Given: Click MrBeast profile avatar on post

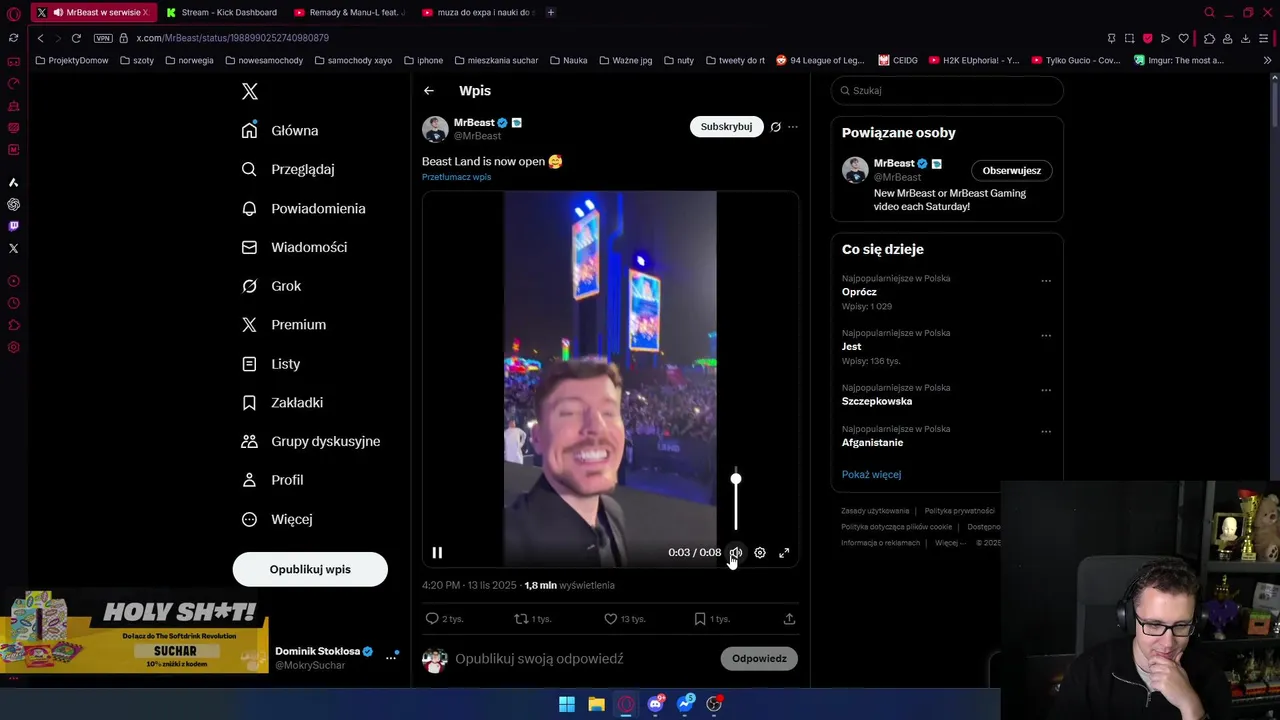Looking at the screenshot, I should 435,129.
